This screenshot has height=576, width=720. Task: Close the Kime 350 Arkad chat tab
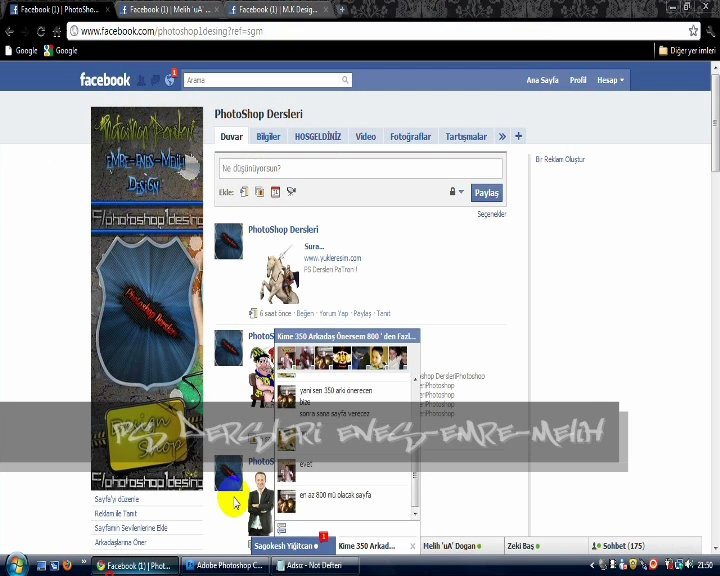click(412, 546)
